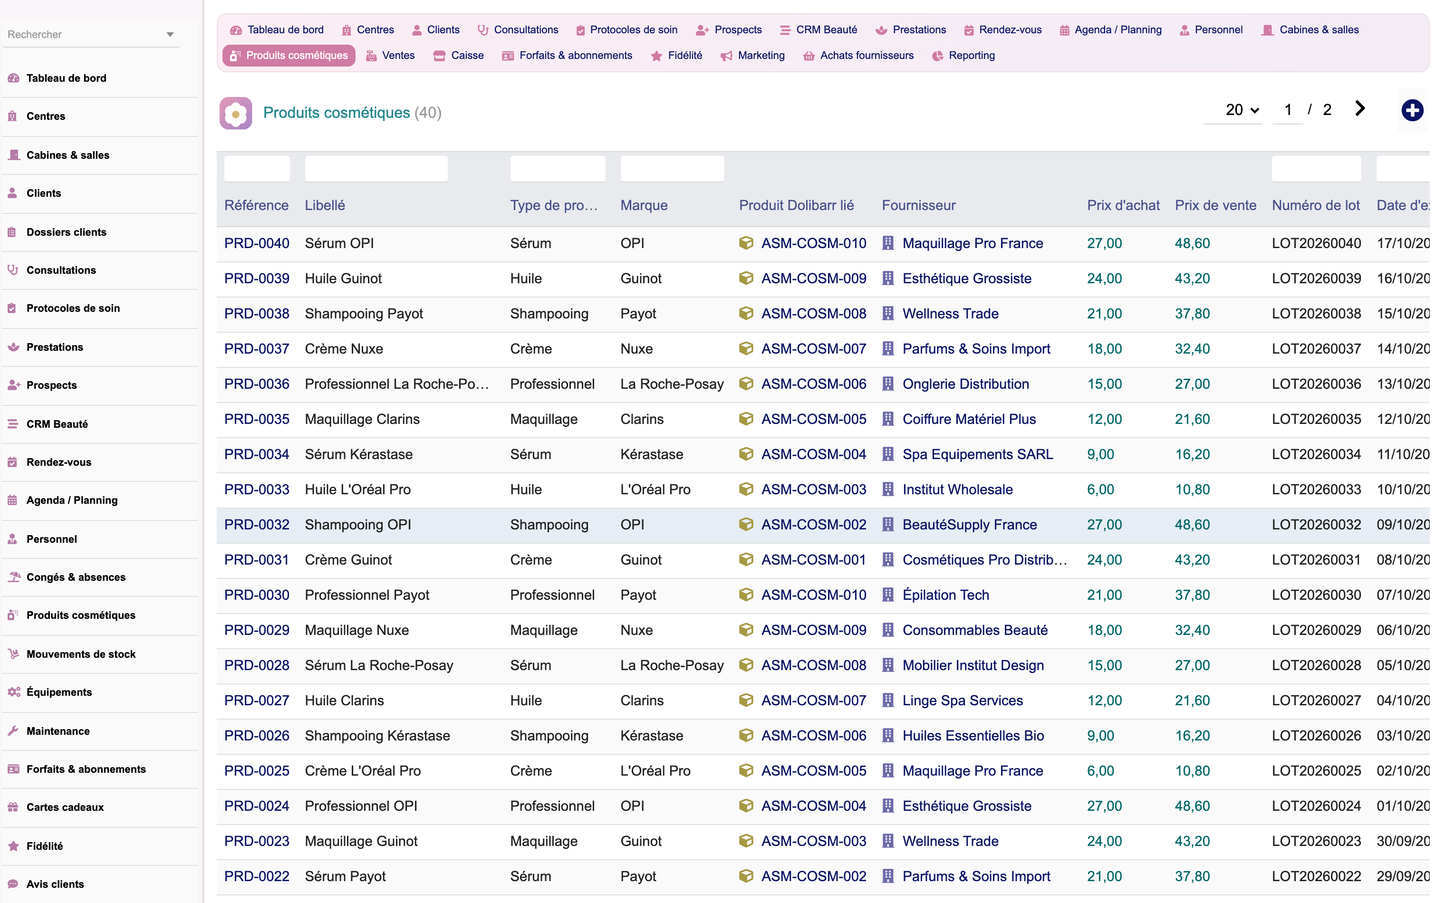Click the Fidélité star sidebar icon
Image resolution: width=1445 pixels, height=903 pixels.
pyautogui.click(x=13, y=846)
